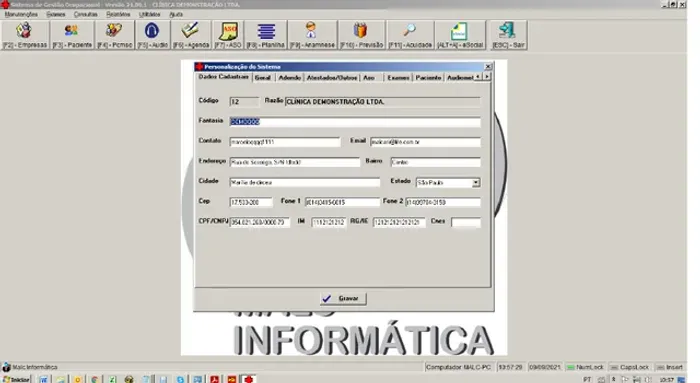This screenshot has height=383, width=700.
Task: Click the Skype icon in the taskbar
Action: coord(180,379)
